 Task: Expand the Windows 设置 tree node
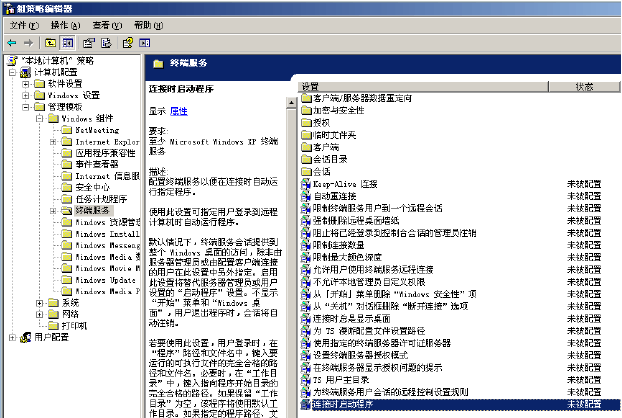26,95
